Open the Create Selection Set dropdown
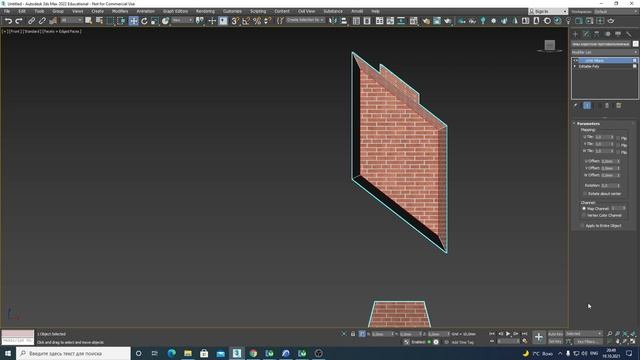The width and height of the screenshot is (640, 360). pos(305,20)
